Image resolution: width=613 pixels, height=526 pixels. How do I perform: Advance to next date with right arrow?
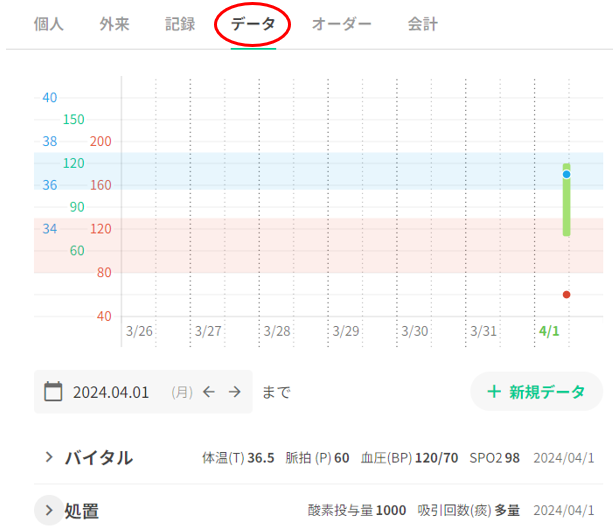tap(235, 391)
